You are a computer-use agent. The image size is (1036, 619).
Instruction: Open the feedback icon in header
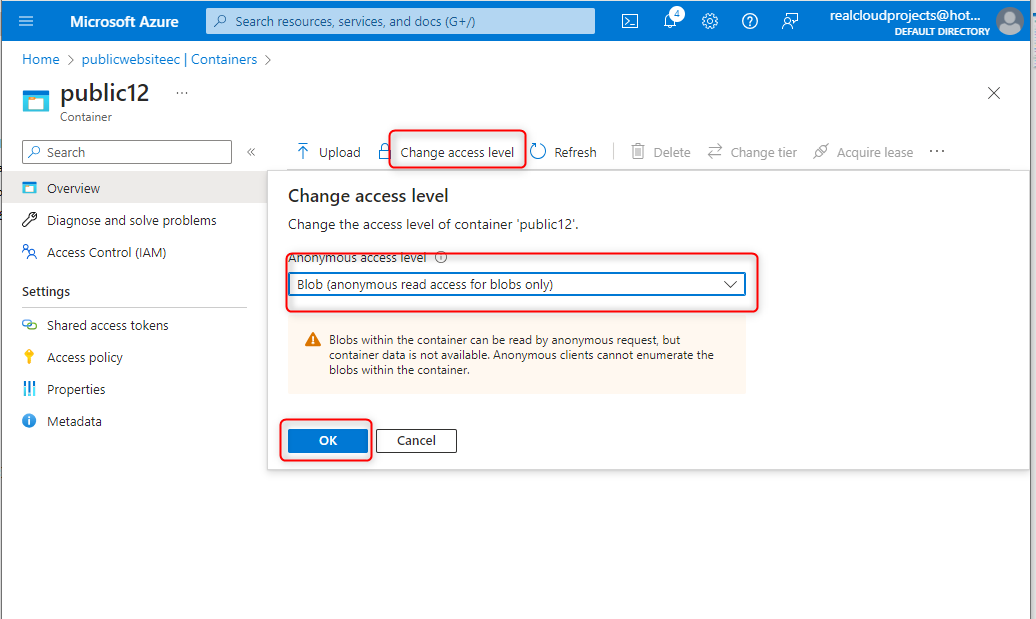click(x=790, y=21)
